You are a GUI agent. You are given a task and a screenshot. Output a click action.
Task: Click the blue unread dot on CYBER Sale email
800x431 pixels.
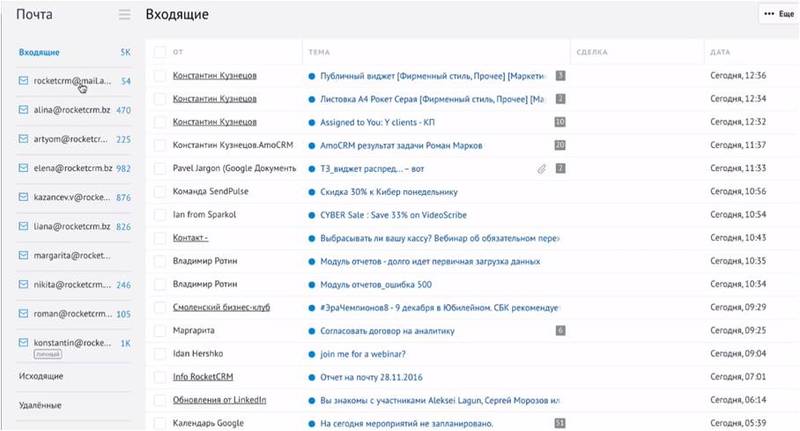pos(312,215)
